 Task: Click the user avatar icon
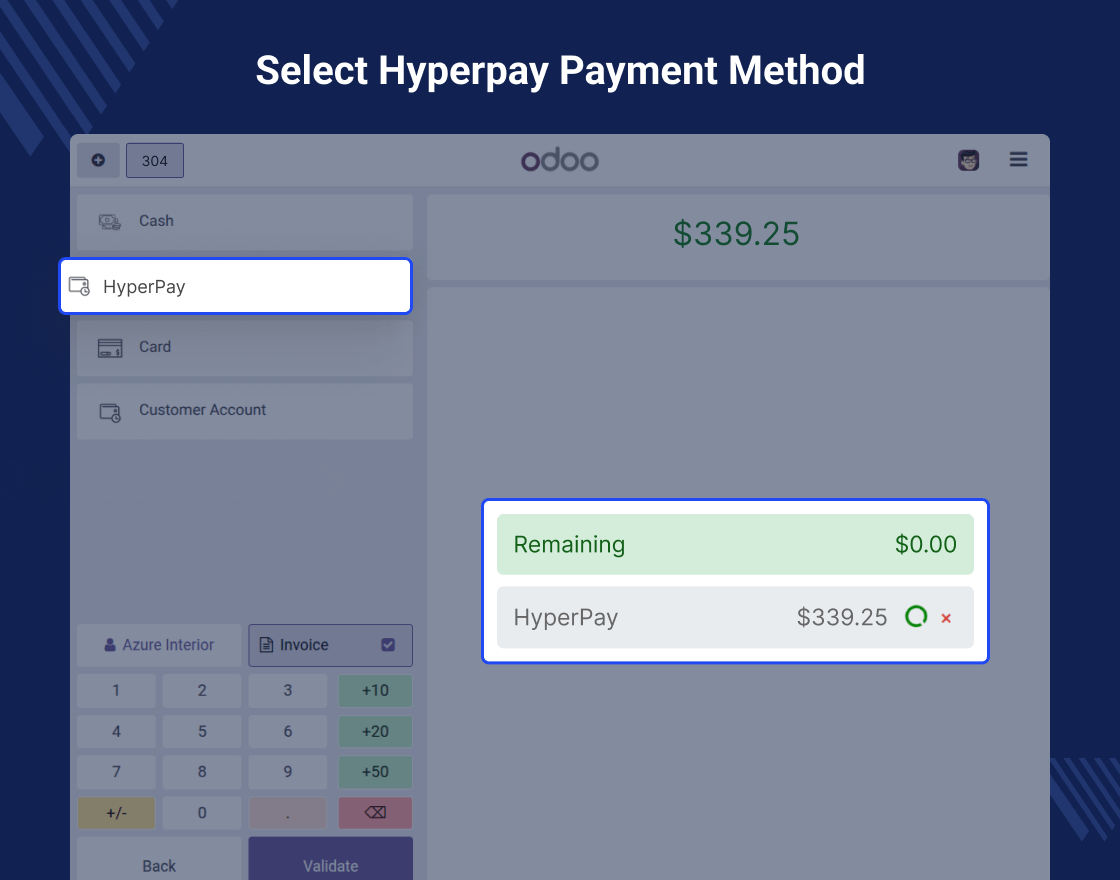(x=968, y=160)
